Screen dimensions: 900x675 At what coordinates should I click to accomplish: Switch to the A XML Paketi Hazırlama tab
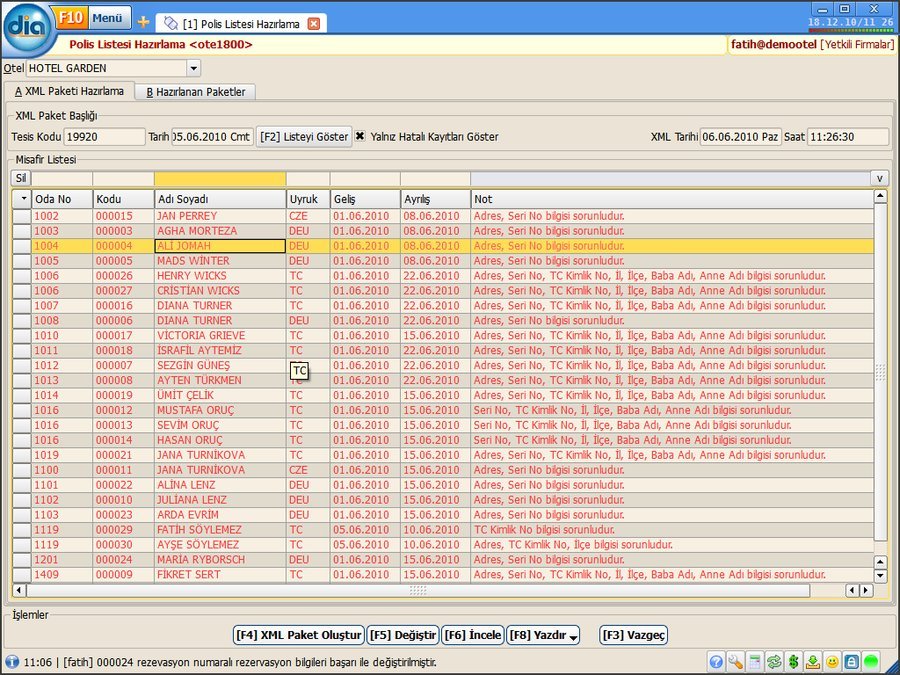69,91
